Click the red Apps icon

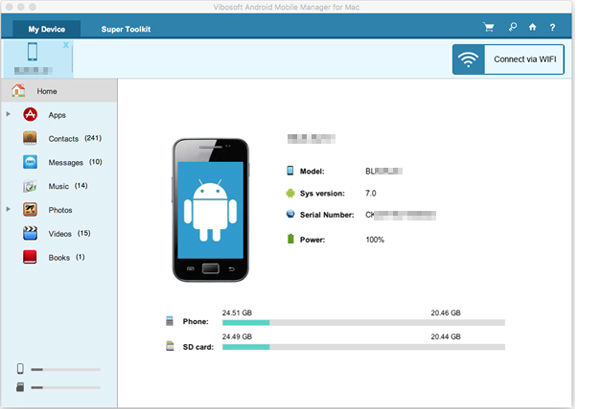(x=30, y=114)
